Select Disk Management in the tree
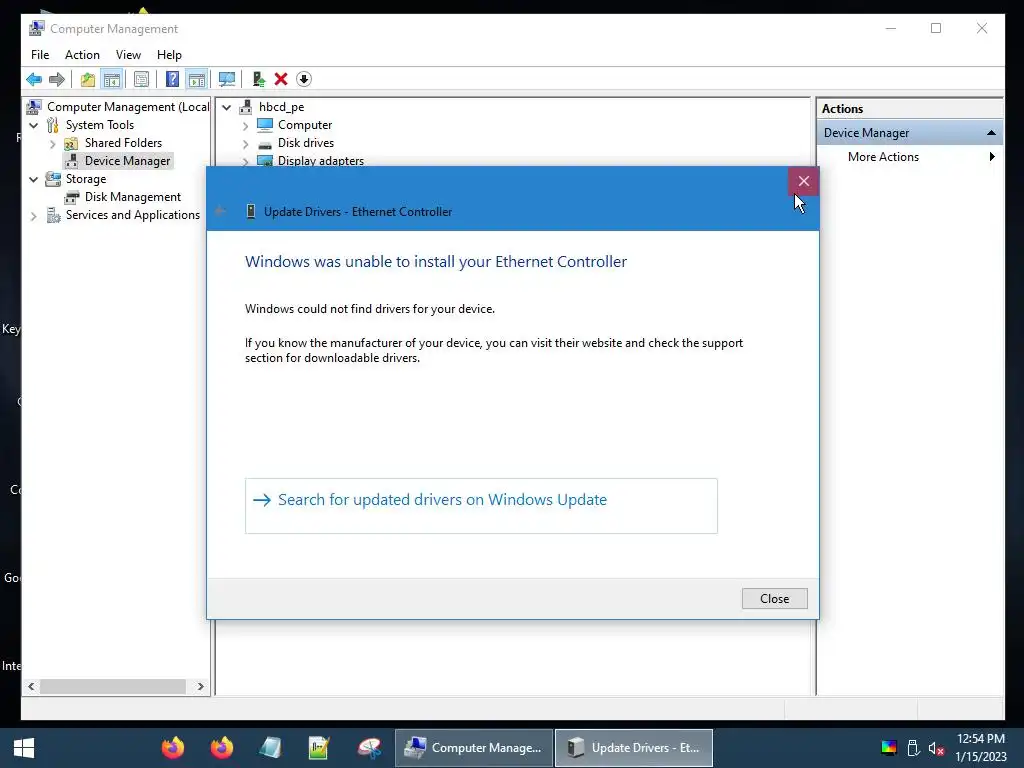Image resolution: width=1024 pixels, height=768 pixels. pos(133,197)
